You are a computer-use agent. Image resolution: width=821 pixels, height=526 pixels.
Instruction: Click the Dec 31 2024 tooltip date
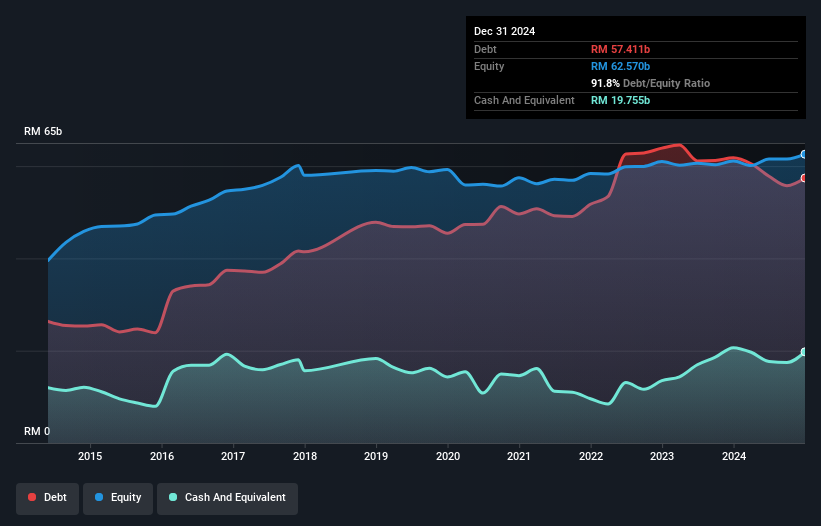(x=504, y=31)
